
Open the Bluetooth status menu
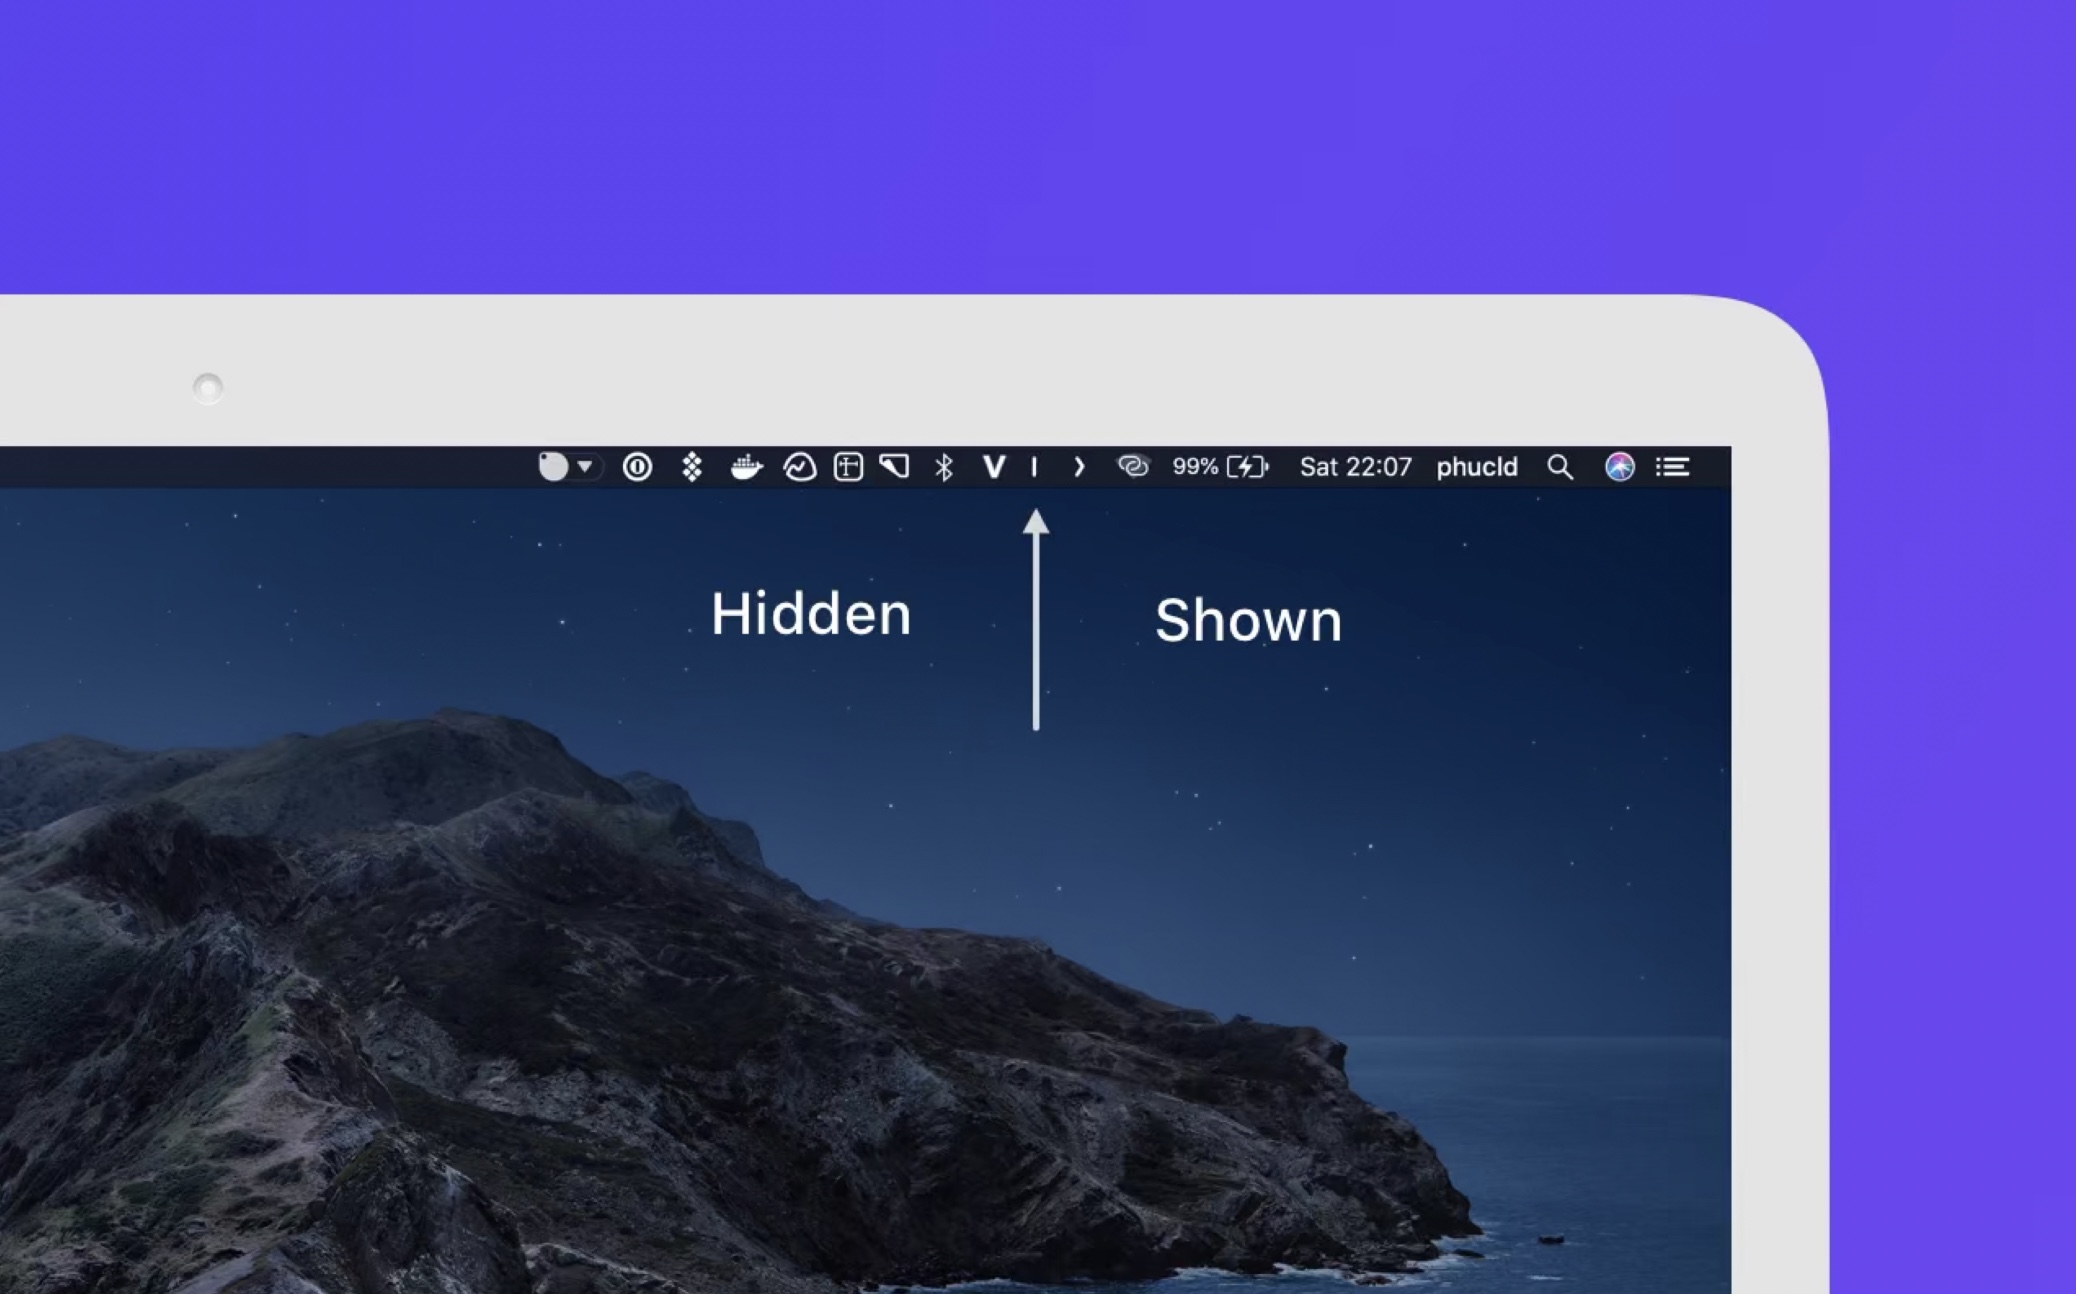[944, 467]
